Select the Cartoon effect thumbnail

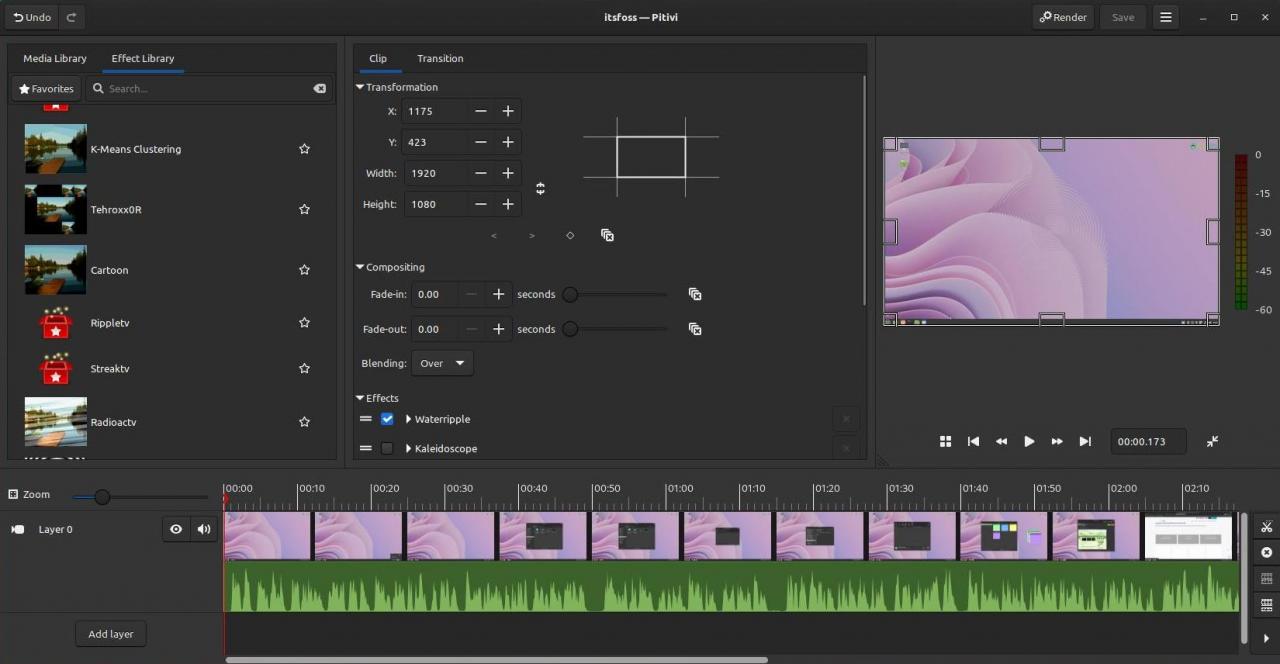pyautogui.click(x=56, y=270)
